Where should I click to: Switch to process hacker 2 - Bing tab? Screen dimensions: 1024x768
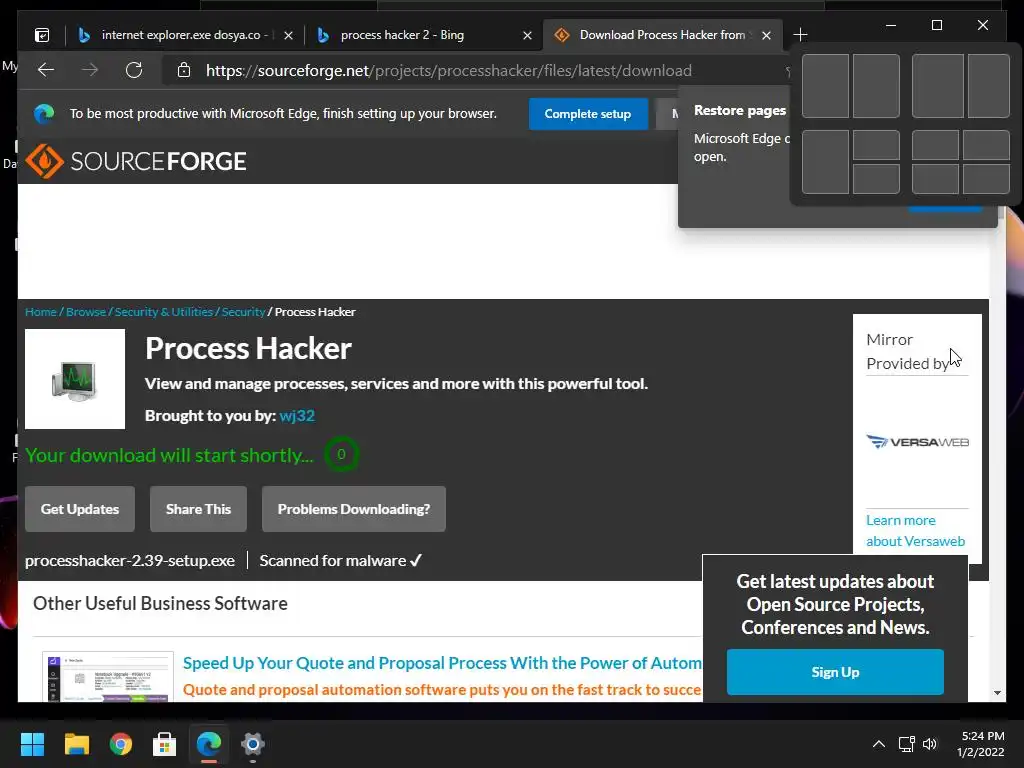[423, 35]
